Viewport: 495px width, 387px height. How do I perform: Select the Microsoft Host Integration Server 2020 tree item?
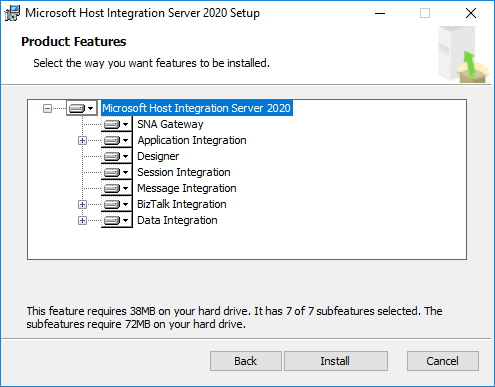[x=197, y=108]
